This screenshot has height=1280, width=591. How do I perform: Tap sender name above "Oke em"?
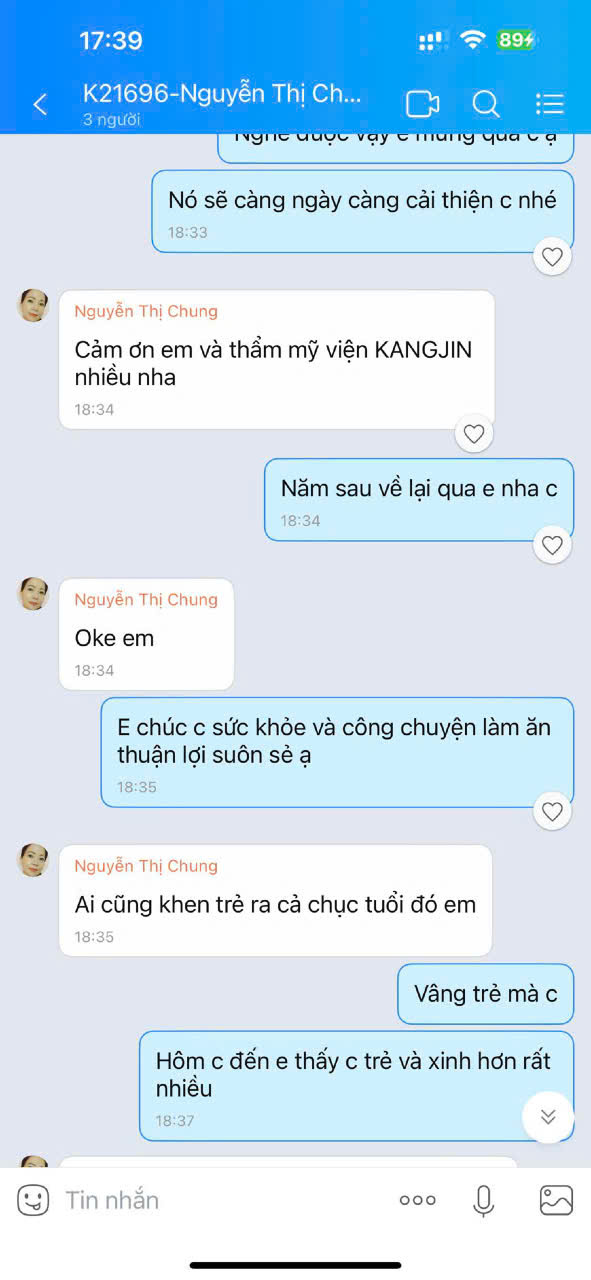coord(146,599)
